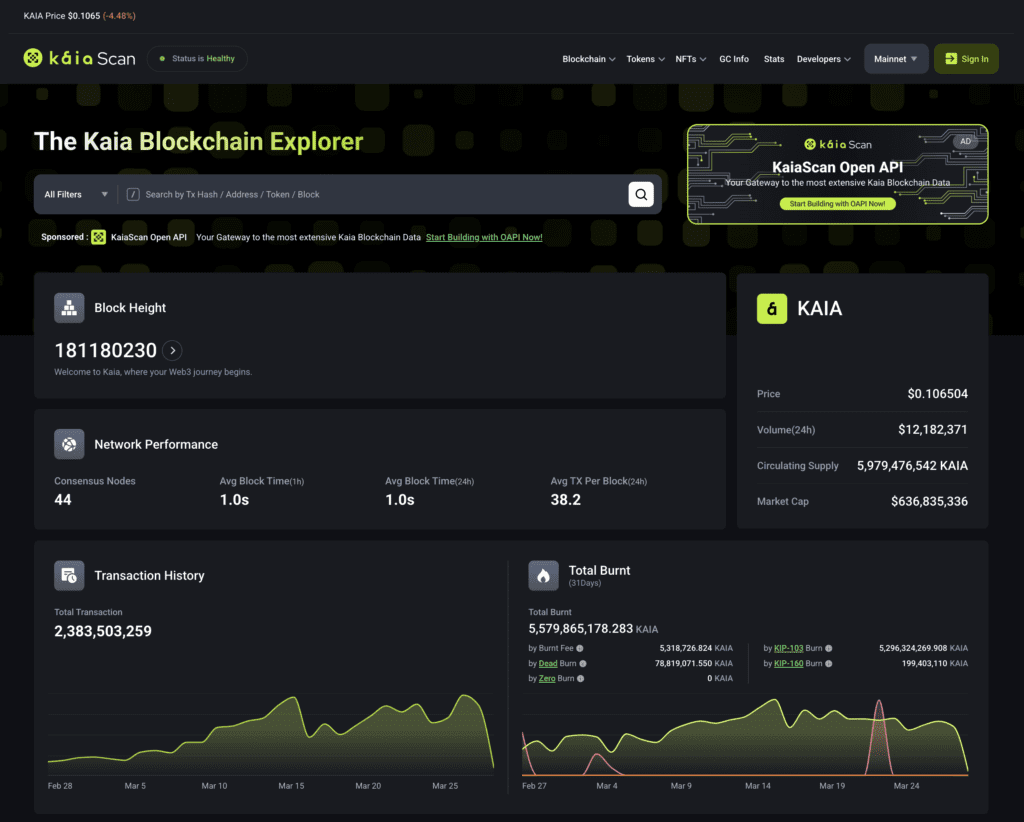
Task: Open the All Filters dropdown
Action: point(76,194)
